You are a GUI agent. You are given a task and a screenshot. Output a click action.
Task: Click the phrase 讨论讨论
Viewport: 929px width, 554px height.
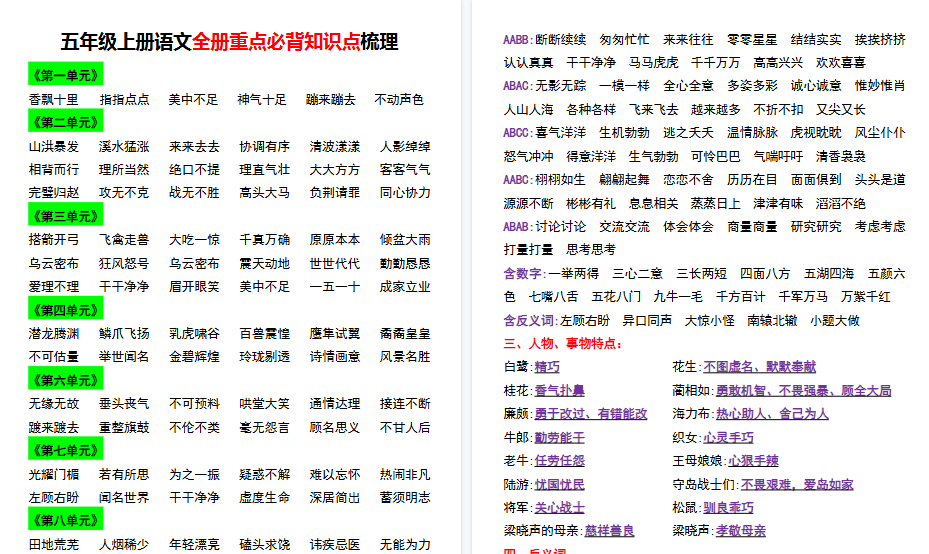560,226
